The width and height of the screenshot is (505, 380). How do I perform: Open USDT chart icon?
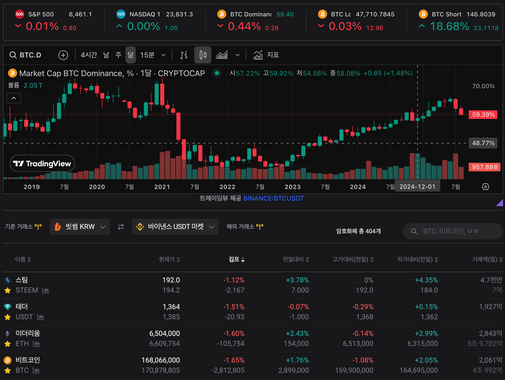coord(40,317)
